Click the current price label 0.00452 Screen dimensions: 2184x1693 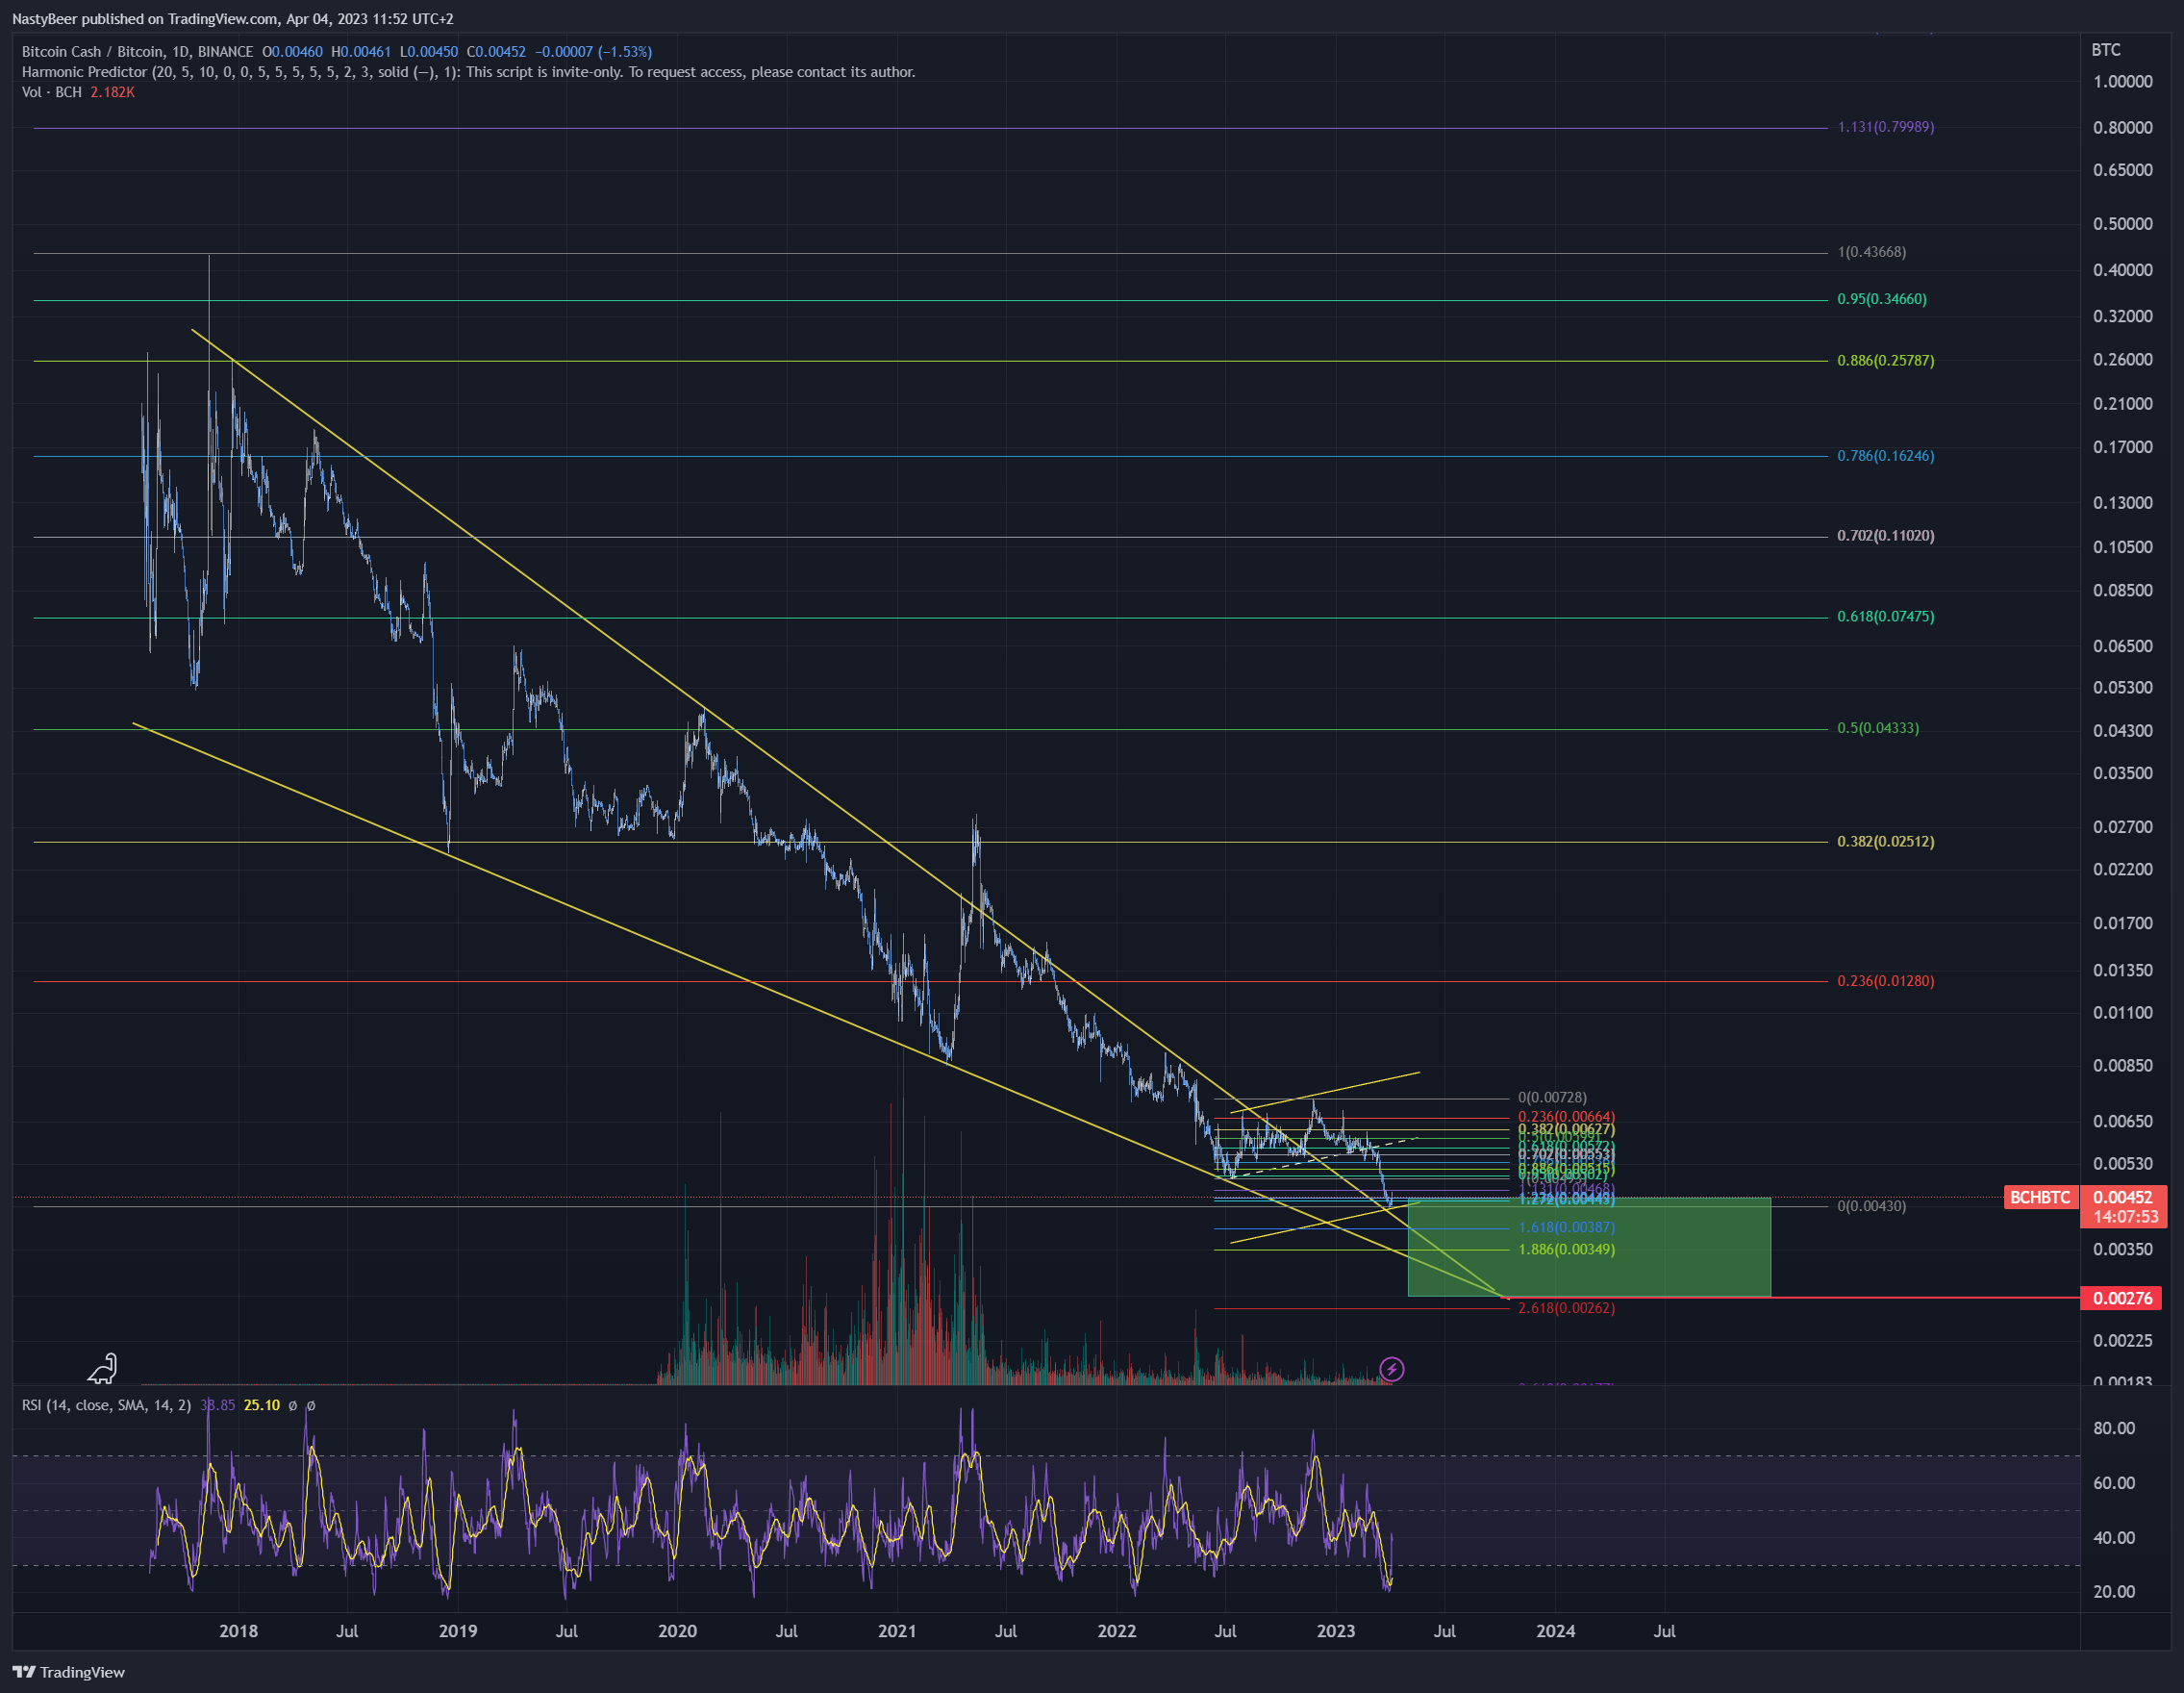[2122, 1197]
